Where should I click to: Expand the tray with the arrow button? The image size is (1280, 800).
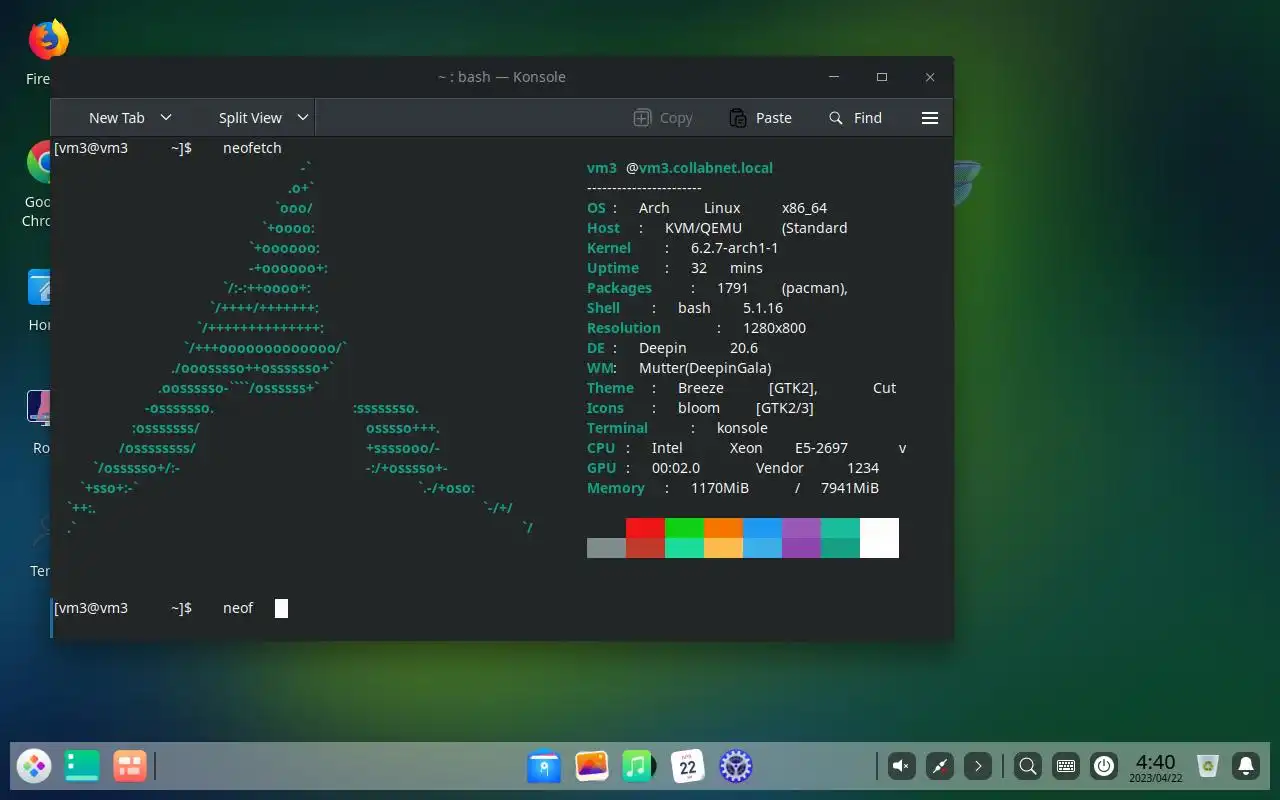(x=978, y=767)
